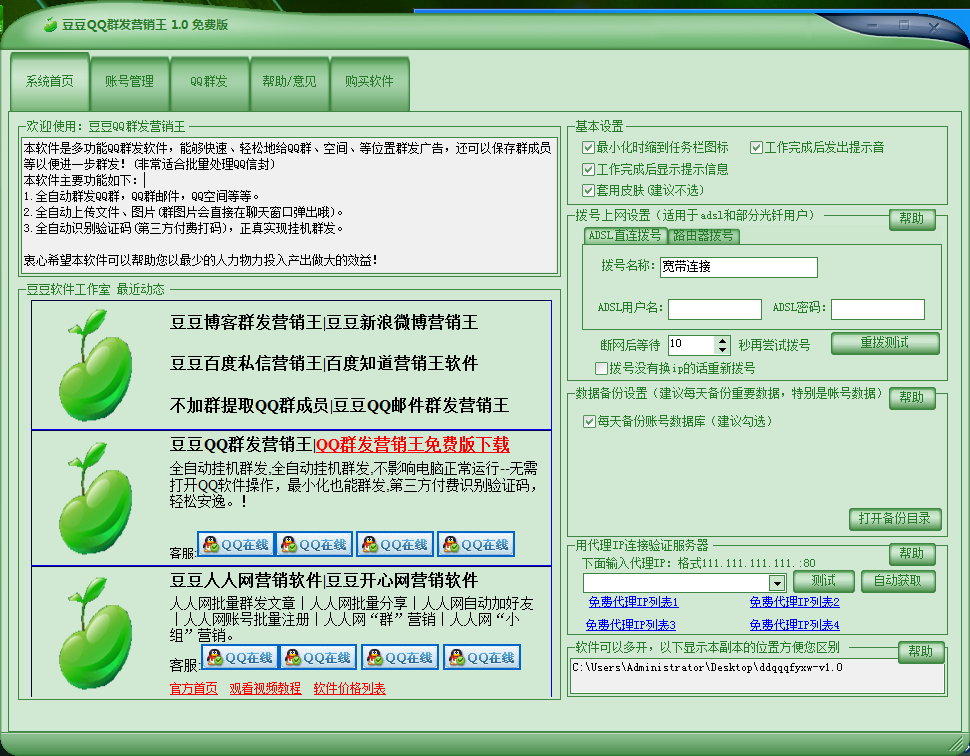Click the third QQ在线 icon in the 人人网 section

point(400,657)
